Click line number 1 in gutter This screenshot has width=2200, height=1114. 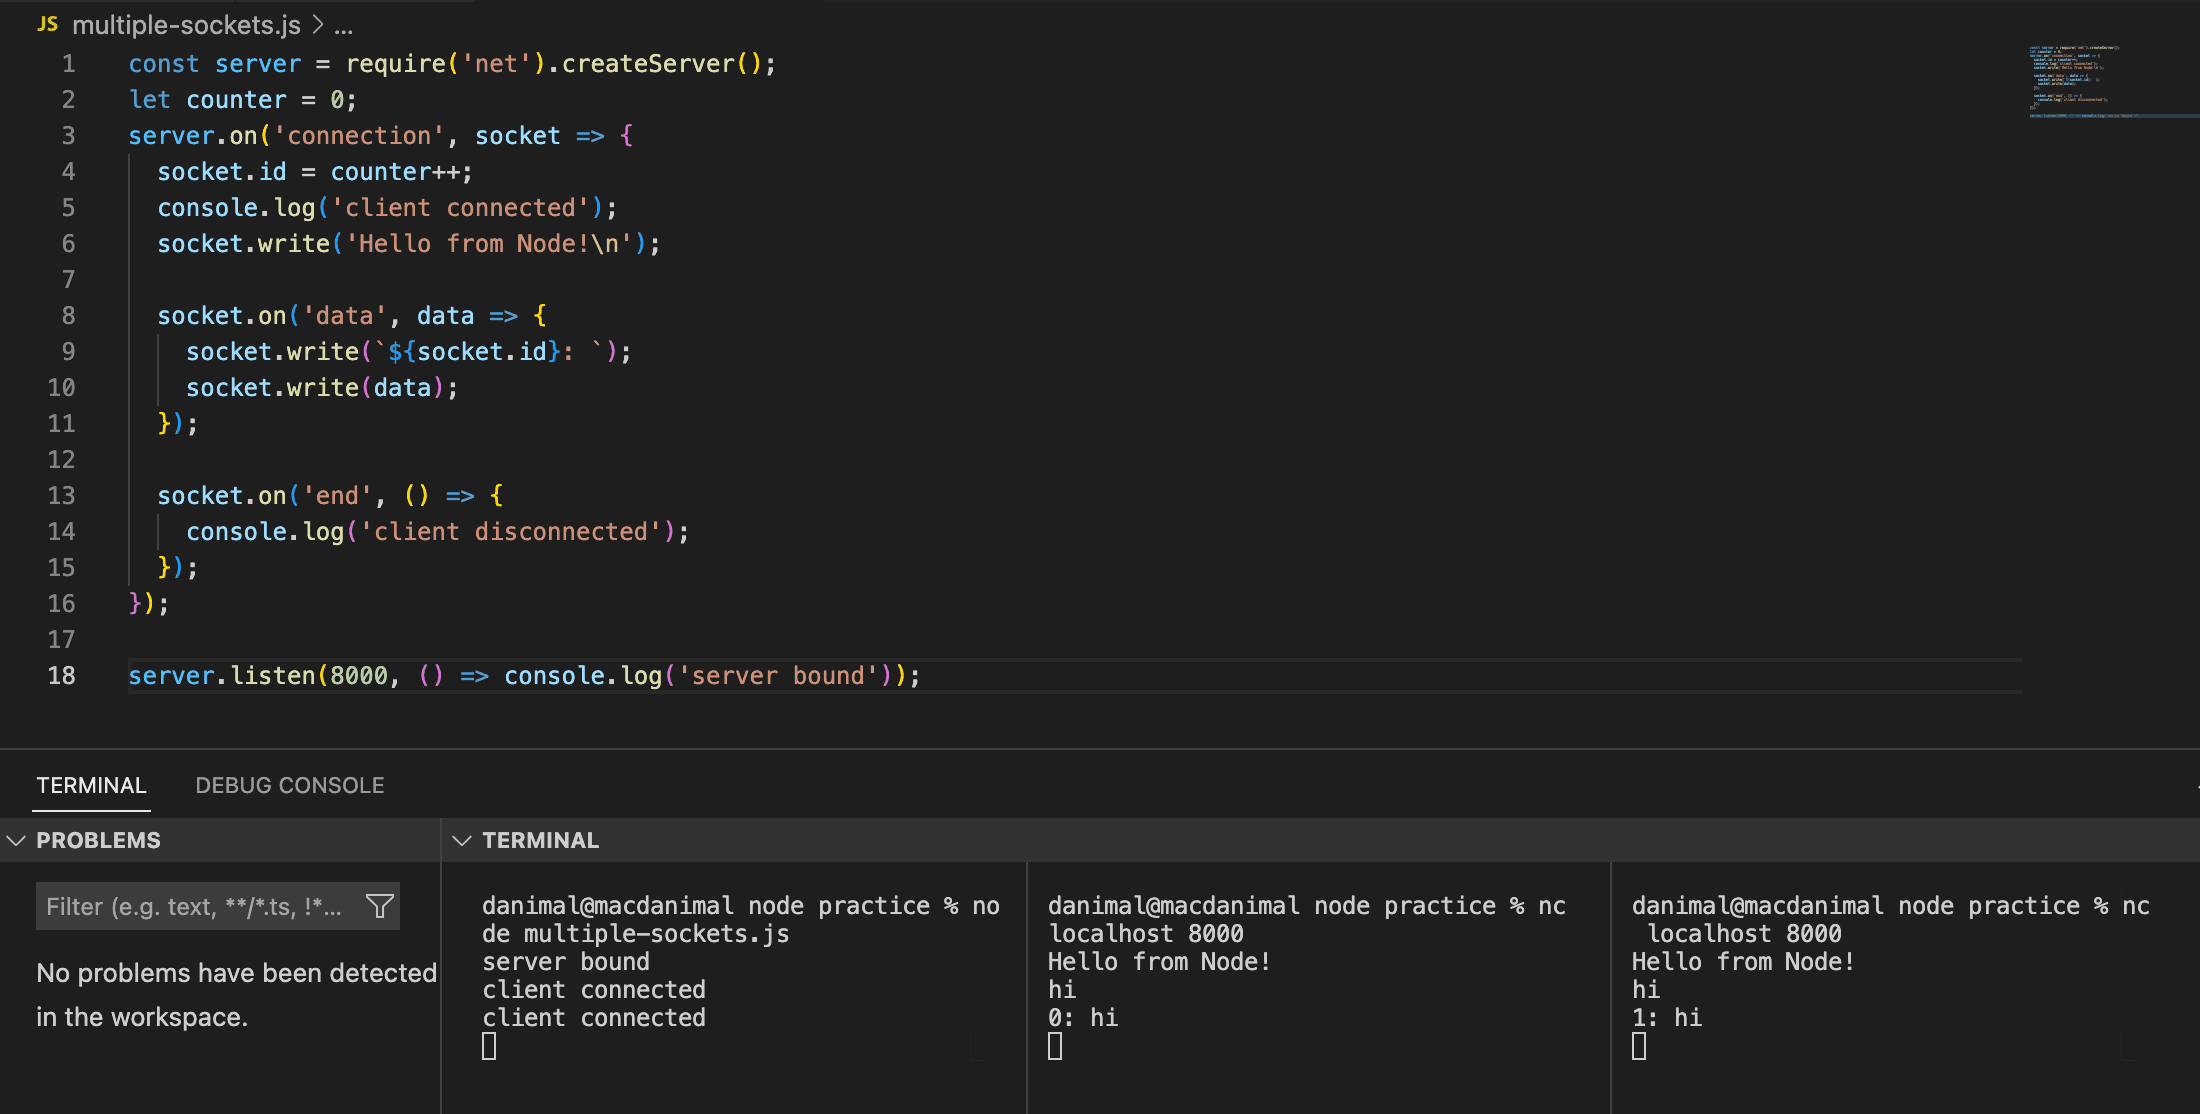68,64
